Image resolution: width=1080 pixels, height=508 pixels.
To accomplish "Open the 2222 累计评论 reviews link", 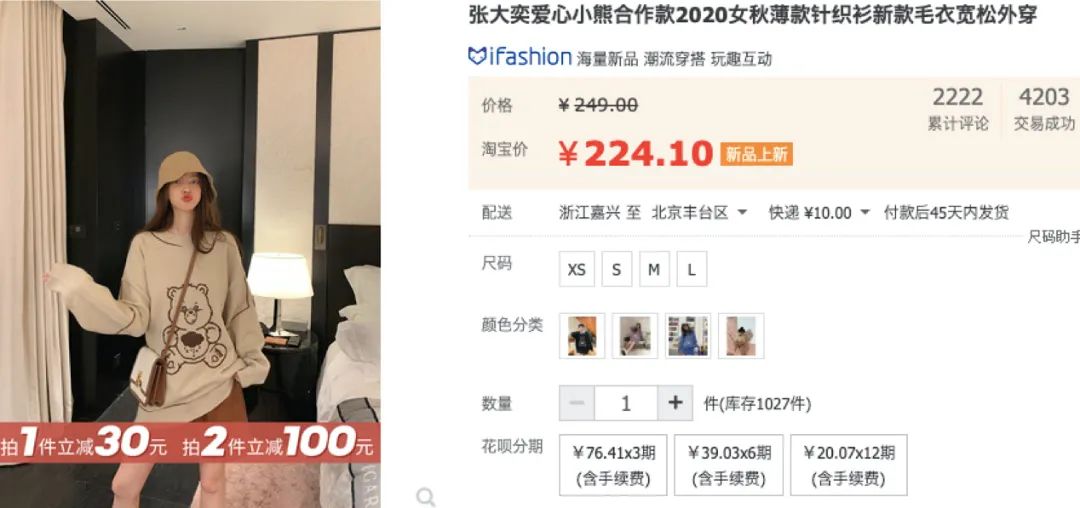I will coord(957,108).
